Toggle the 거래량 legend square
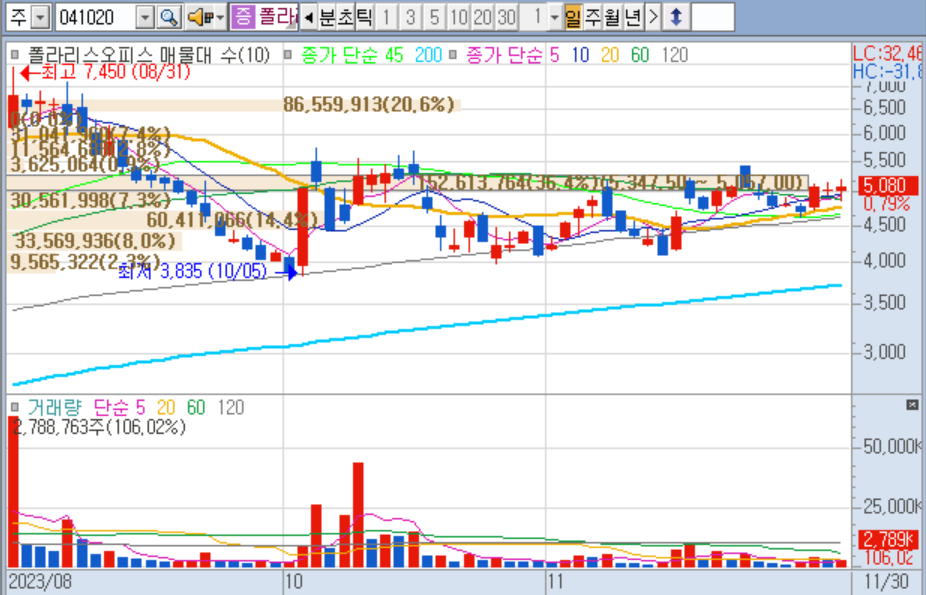The image size is (926, 595). 15,407
